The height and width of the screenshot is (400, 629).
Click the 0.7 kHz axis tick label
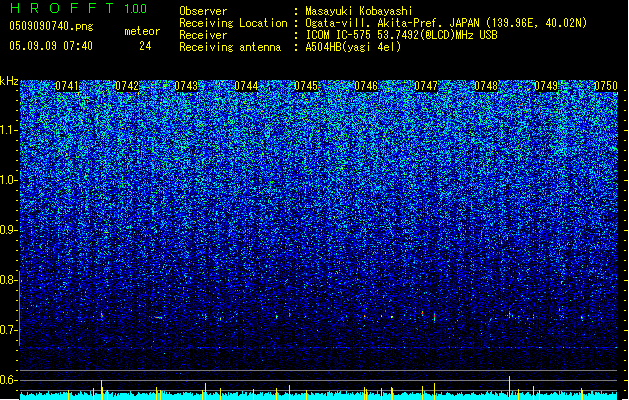click(9, 330)
